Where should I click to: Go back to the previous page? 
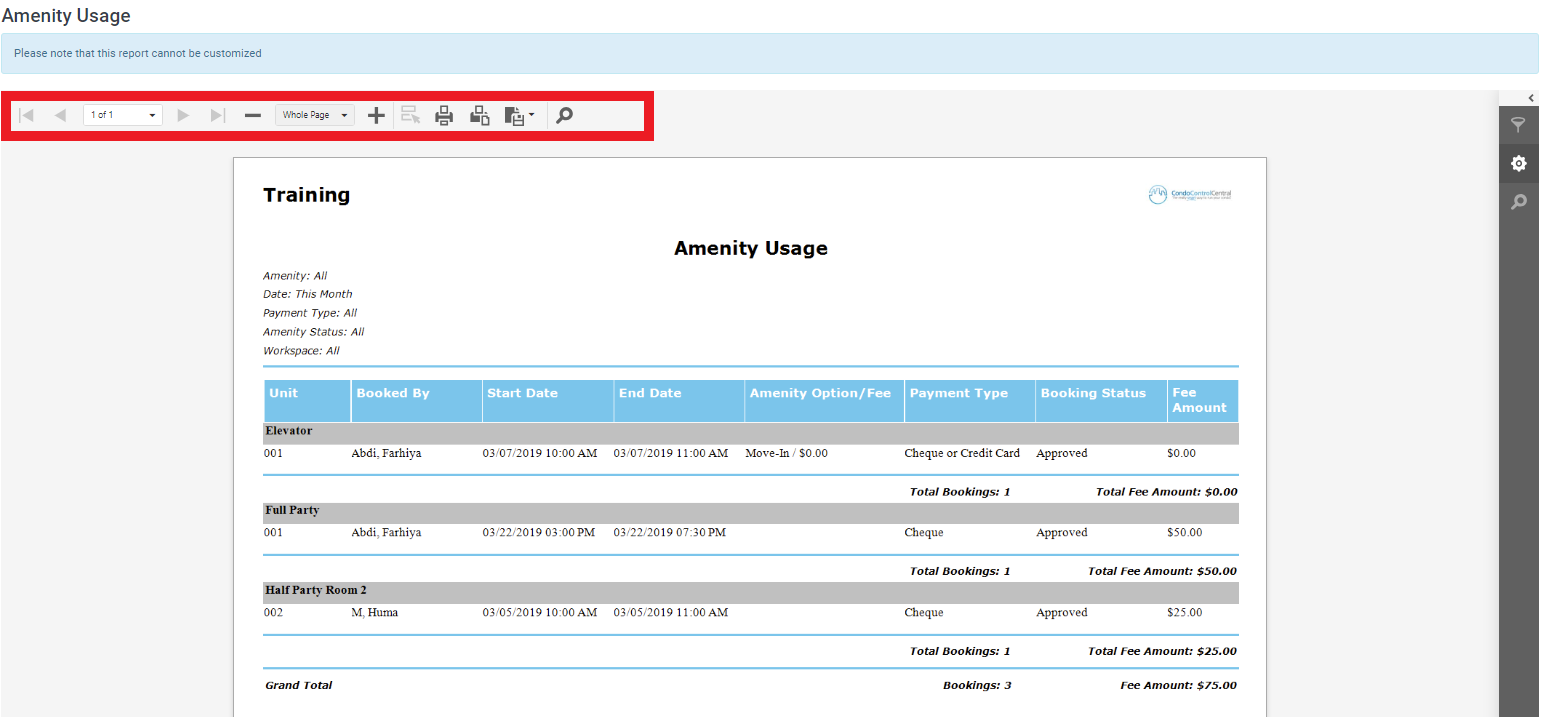pos(60,115)
